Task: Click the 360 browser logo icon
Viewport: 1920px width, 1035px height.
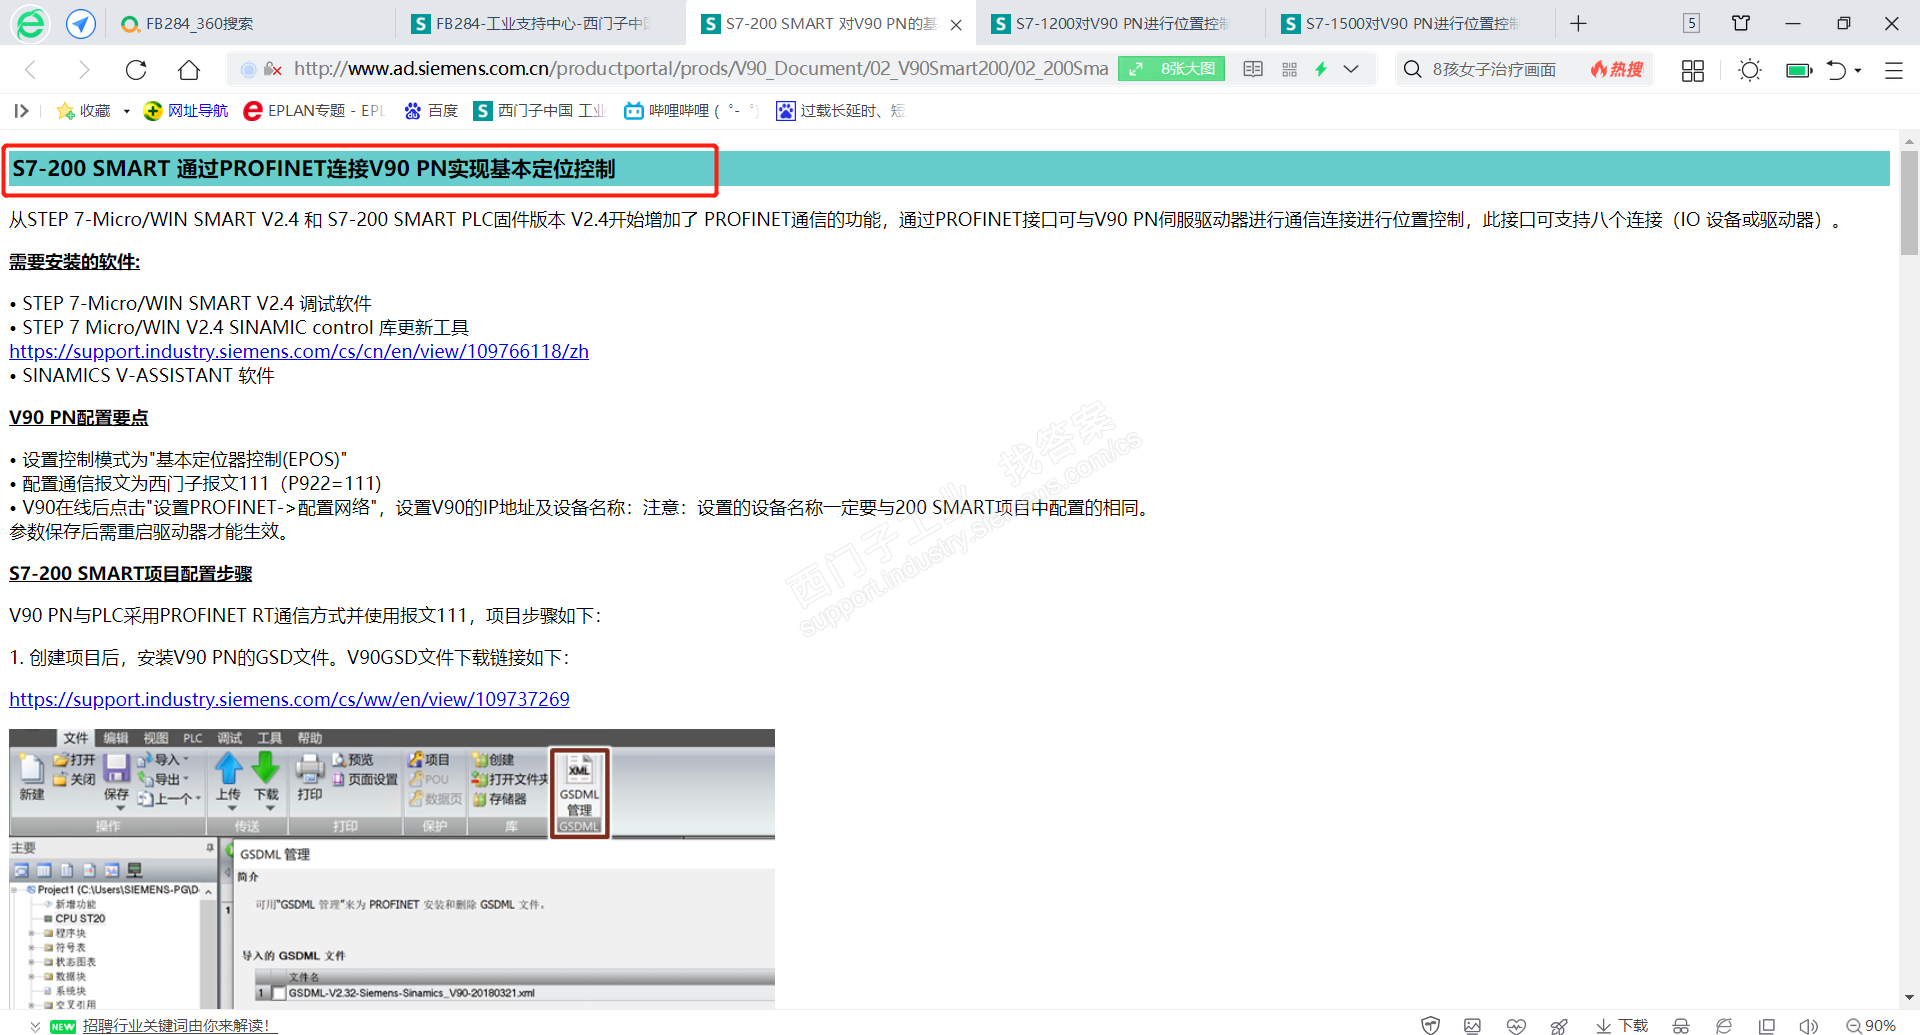Action: [31, 23]
